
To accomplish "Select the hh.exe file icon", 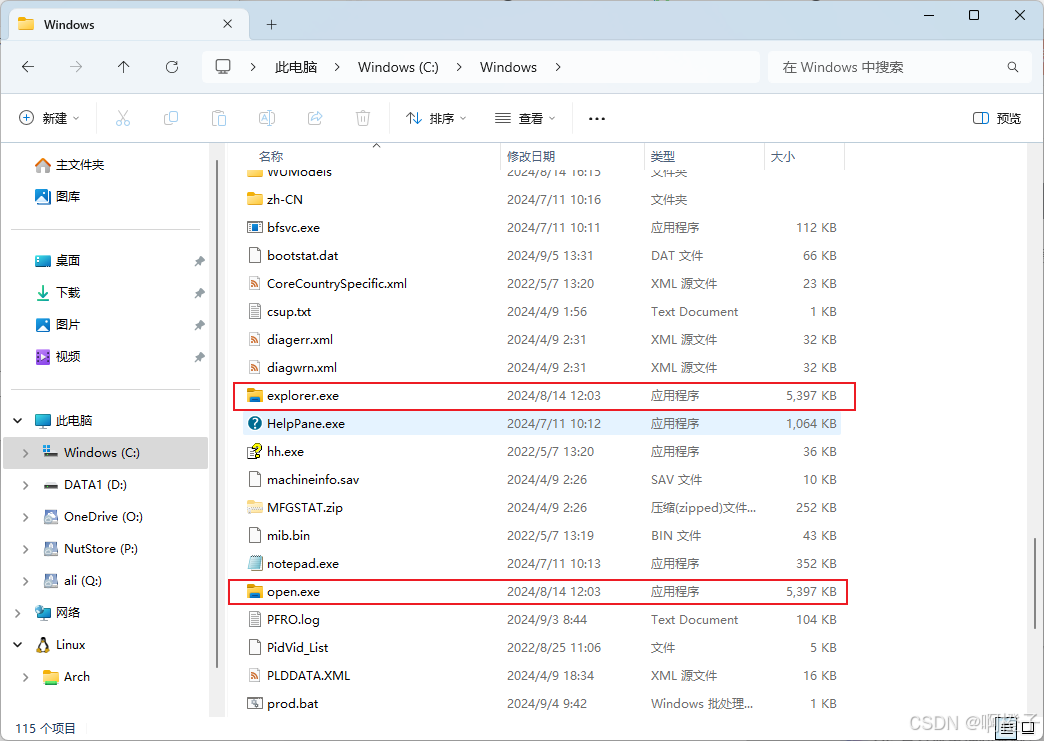I will pos(254,451).
